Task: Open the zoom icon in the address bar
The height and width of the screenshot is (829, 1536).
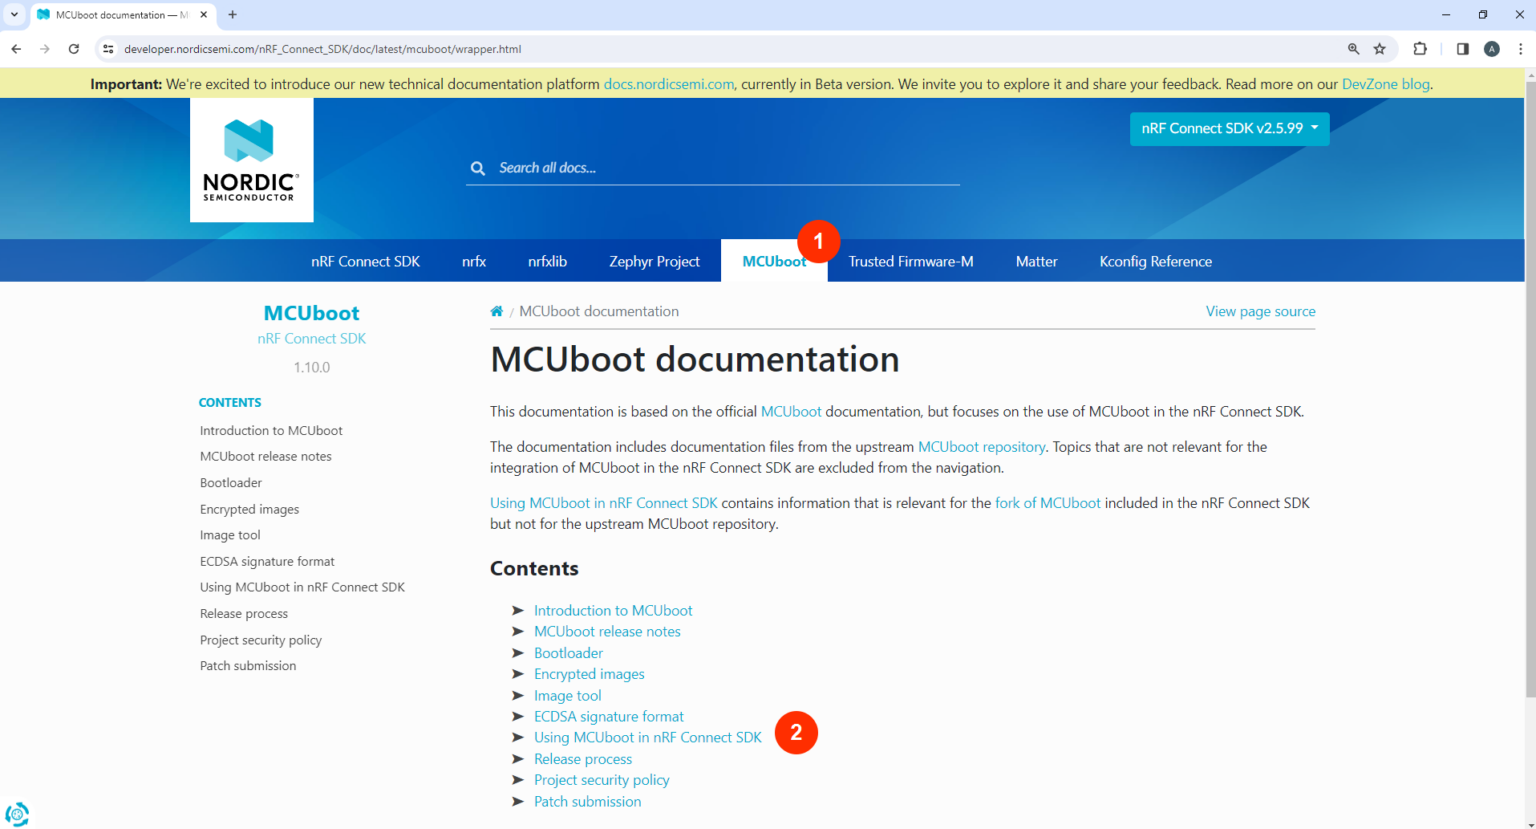Action: coord(1353,48)
